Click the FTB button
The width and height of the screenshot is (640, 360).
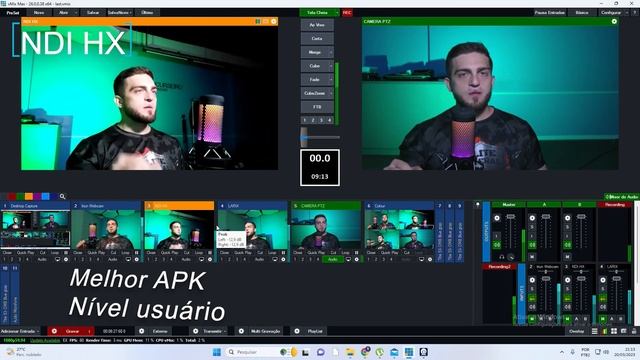317,107
